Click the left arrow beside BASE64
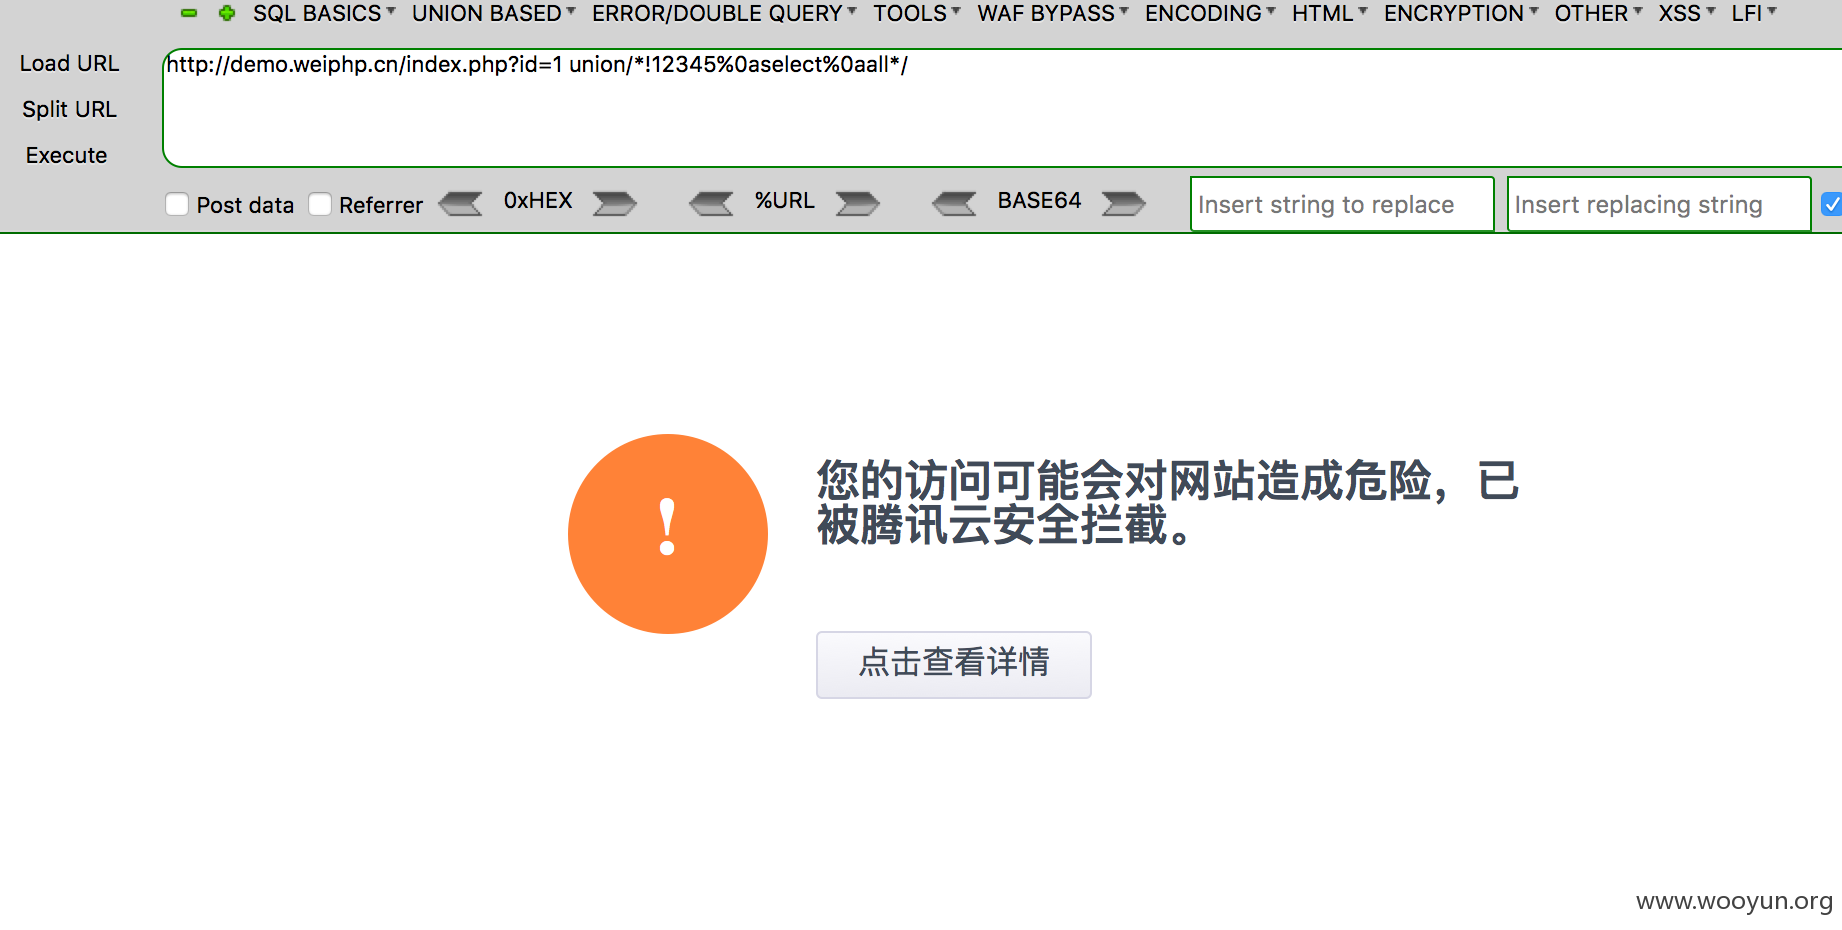The width and height of the screenshot is (1842, 930). (955, 203)
